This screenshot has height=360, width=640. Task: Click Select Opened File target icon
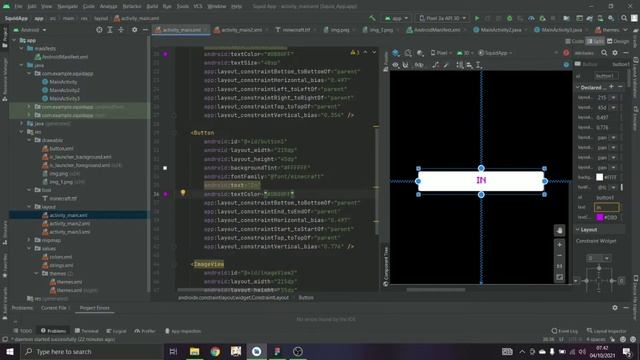pyautogui.click(x=99, y=30)
